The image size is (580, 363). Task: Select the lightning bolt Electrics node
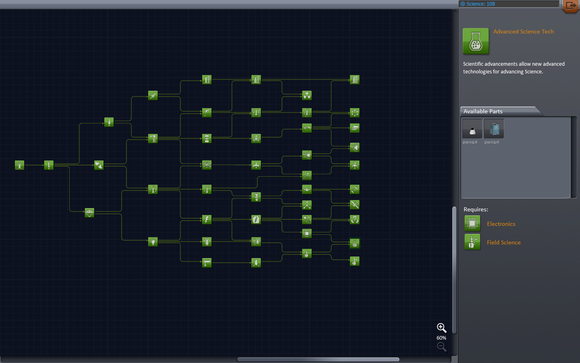[207, 219]
